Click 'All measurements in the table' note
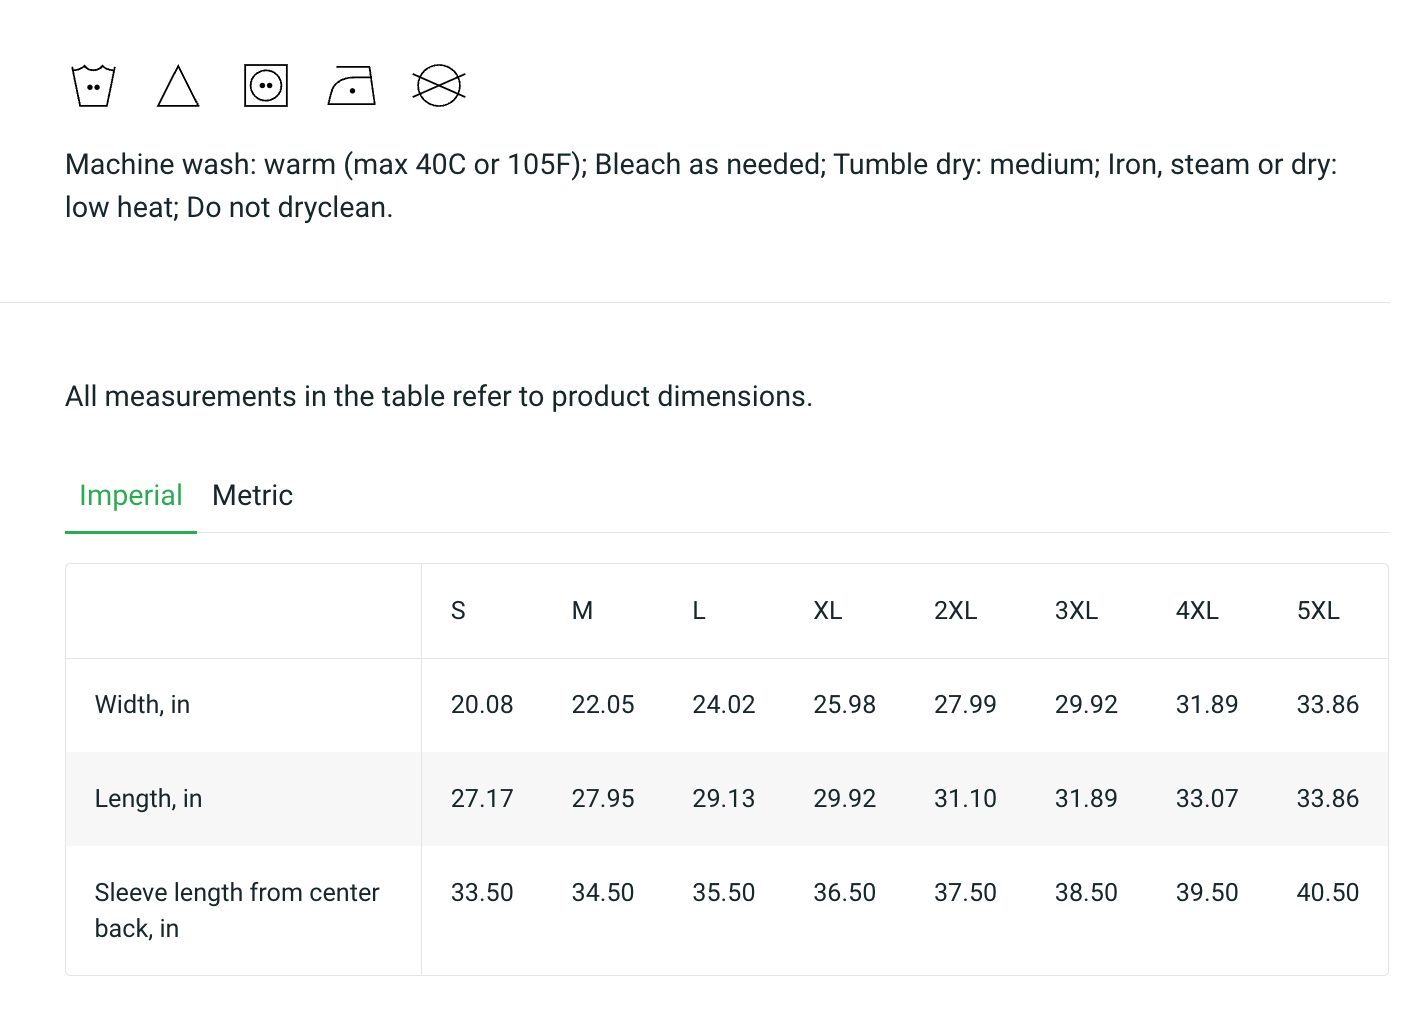 point(439,397)
